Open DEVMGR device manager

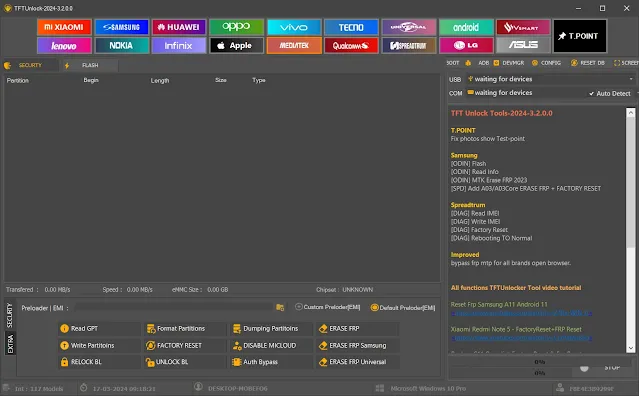click(509, 63)
